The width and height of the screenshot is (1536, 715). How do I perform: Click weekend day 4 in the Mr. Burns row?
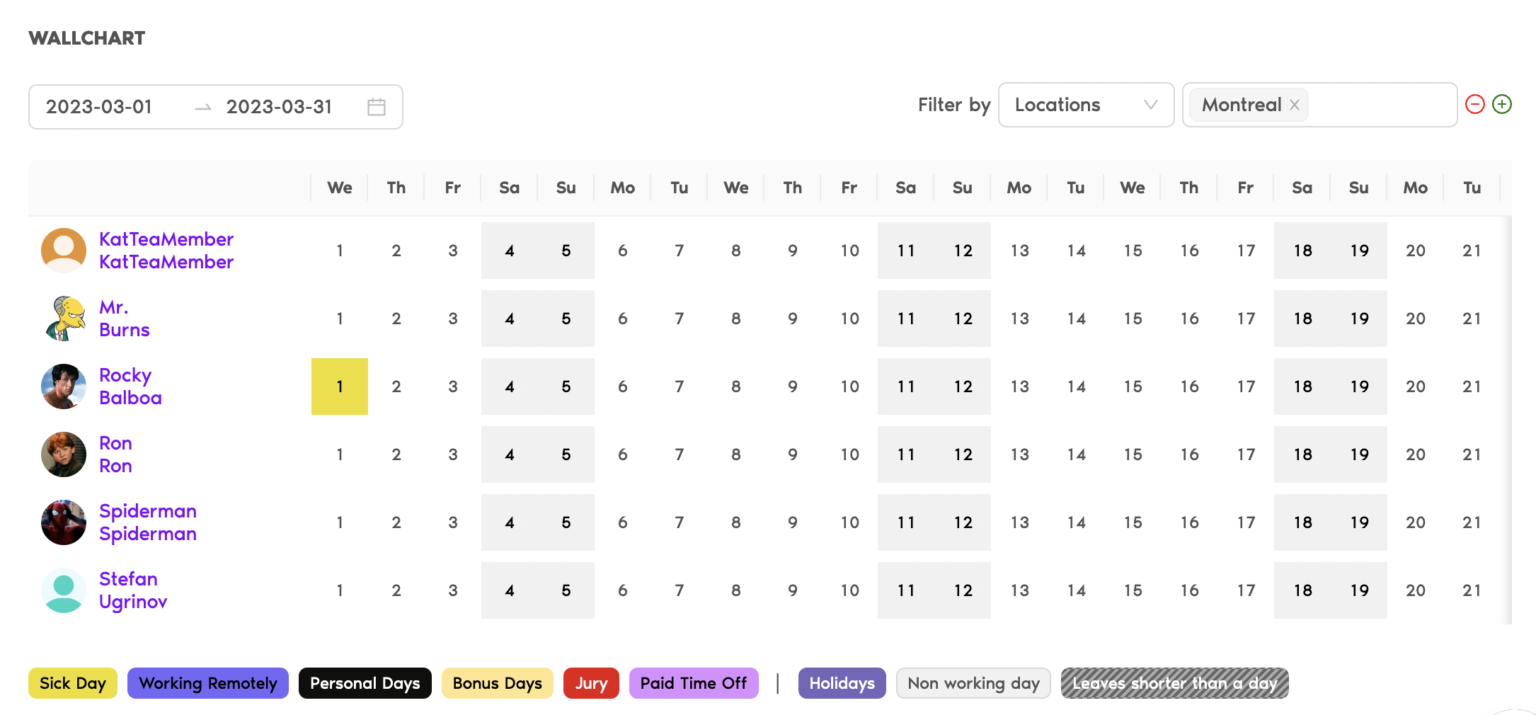pyautogui.click(x=509, y=318)
